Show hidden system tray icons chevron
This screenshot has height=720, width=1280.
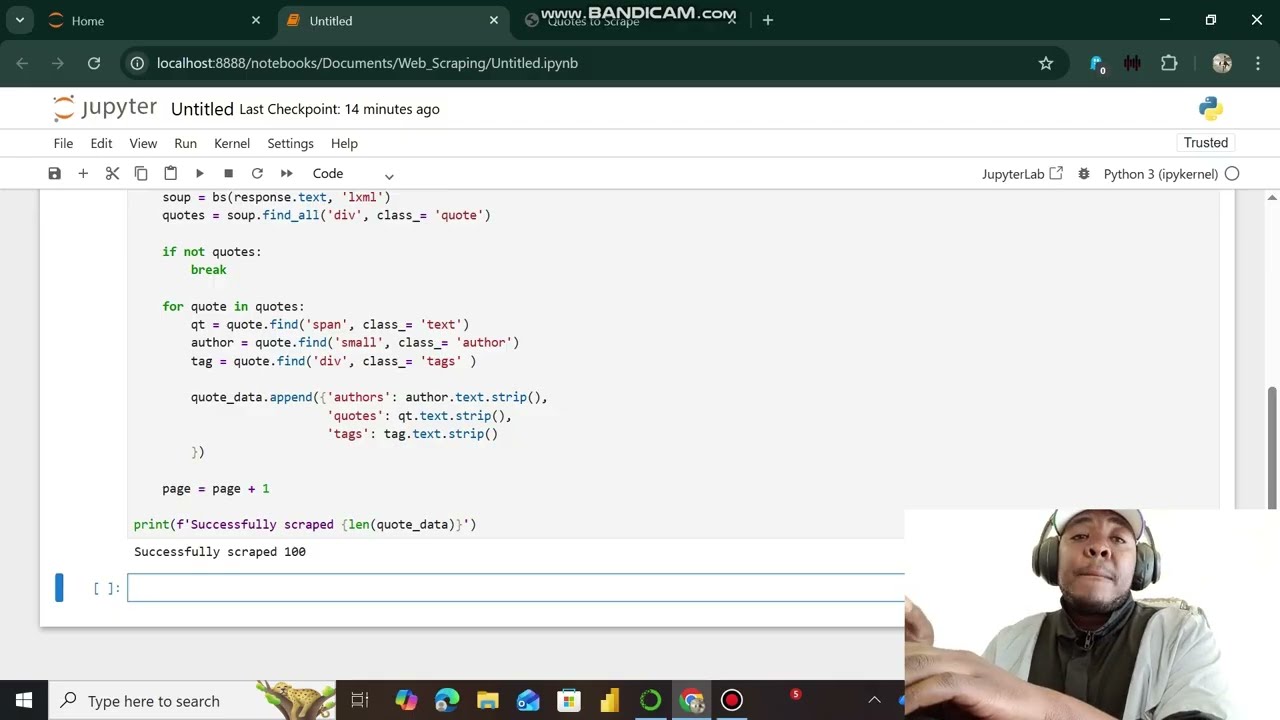[x=874, y=701]
